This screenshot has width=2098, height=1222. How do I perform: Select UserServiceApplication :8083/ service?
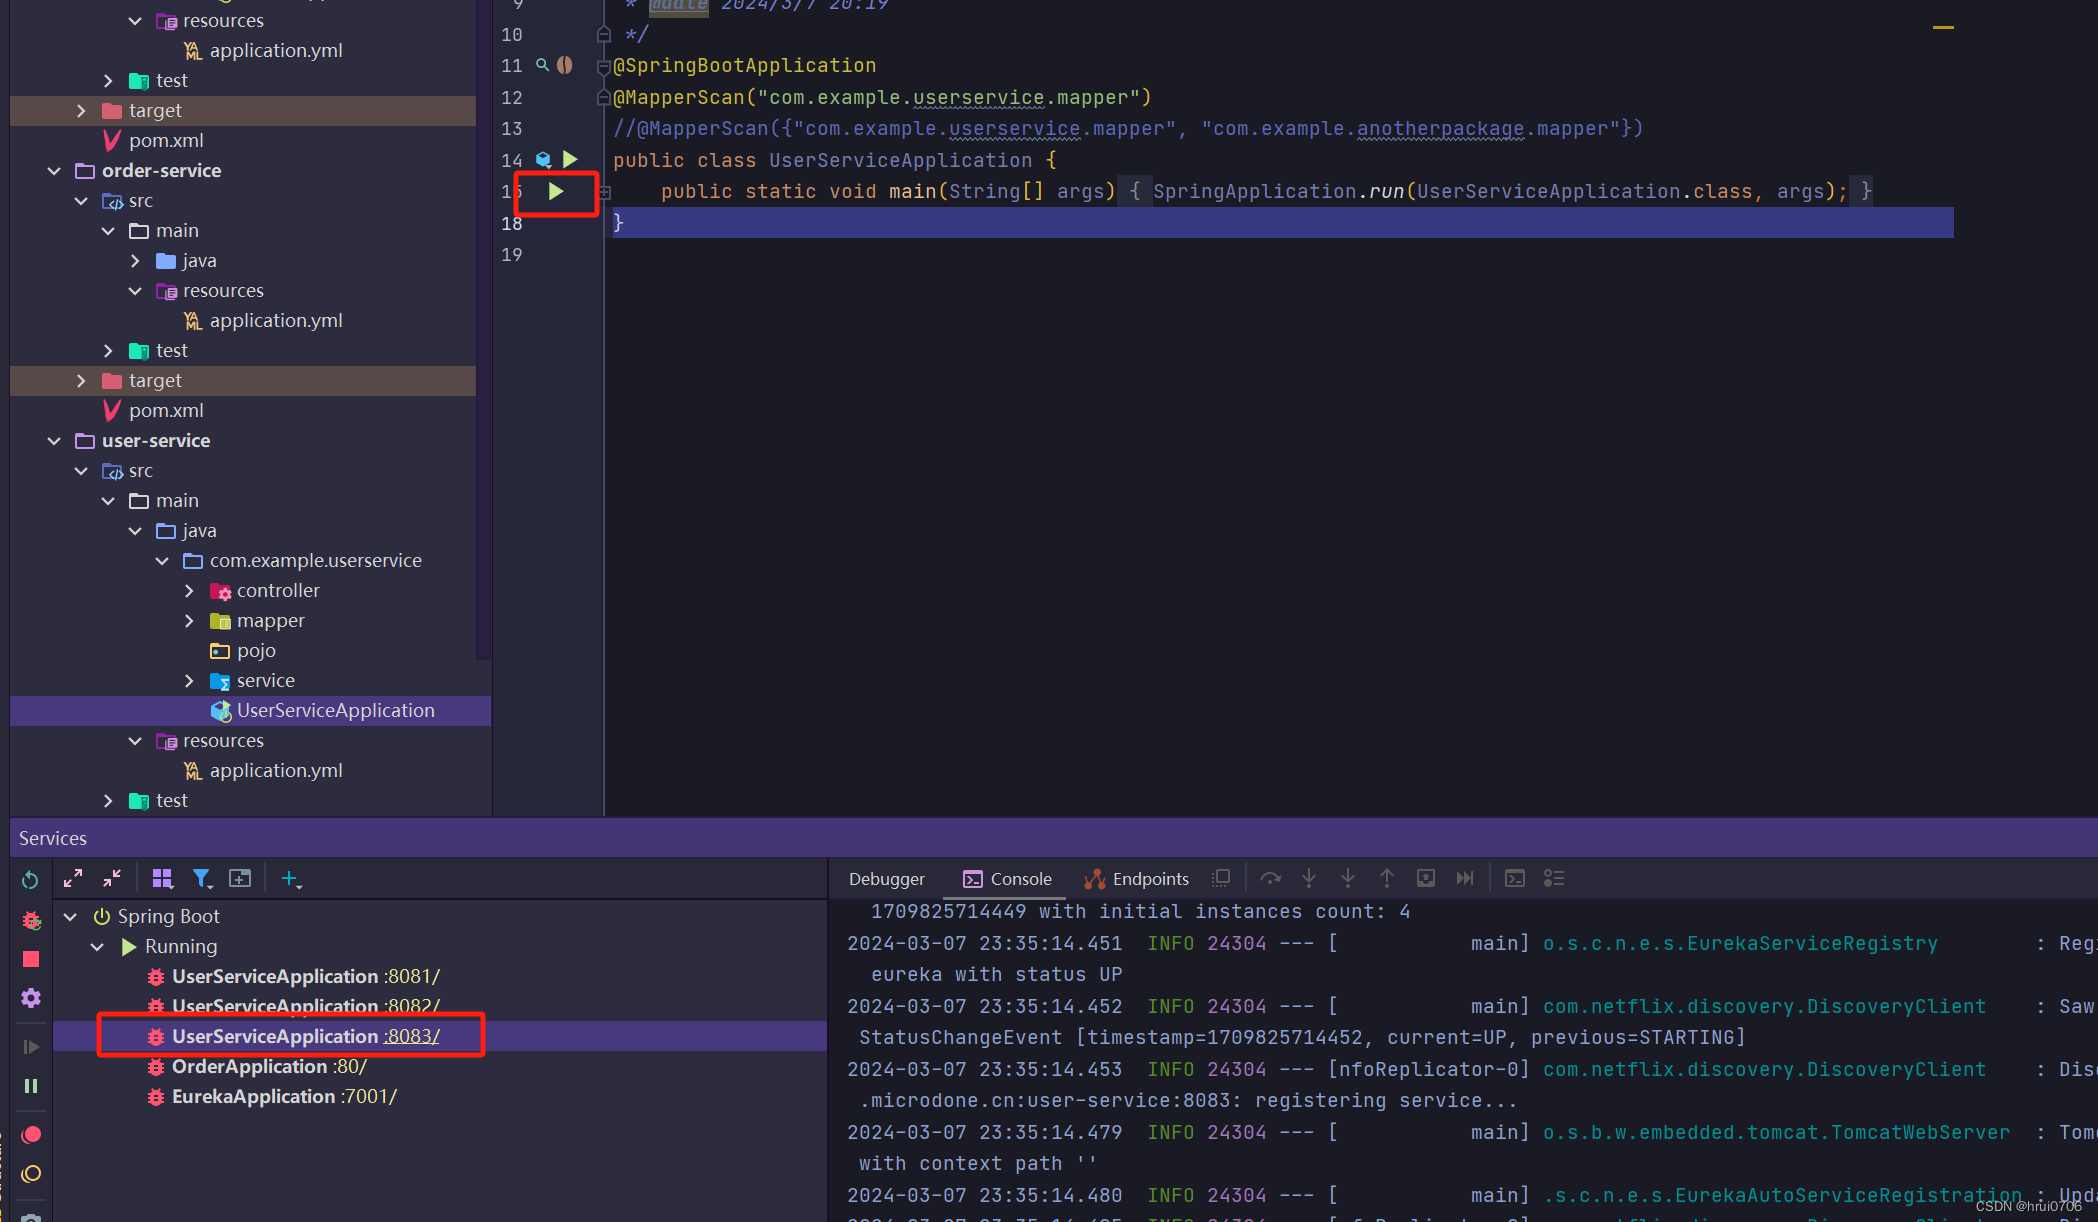tap(304, 1034)
